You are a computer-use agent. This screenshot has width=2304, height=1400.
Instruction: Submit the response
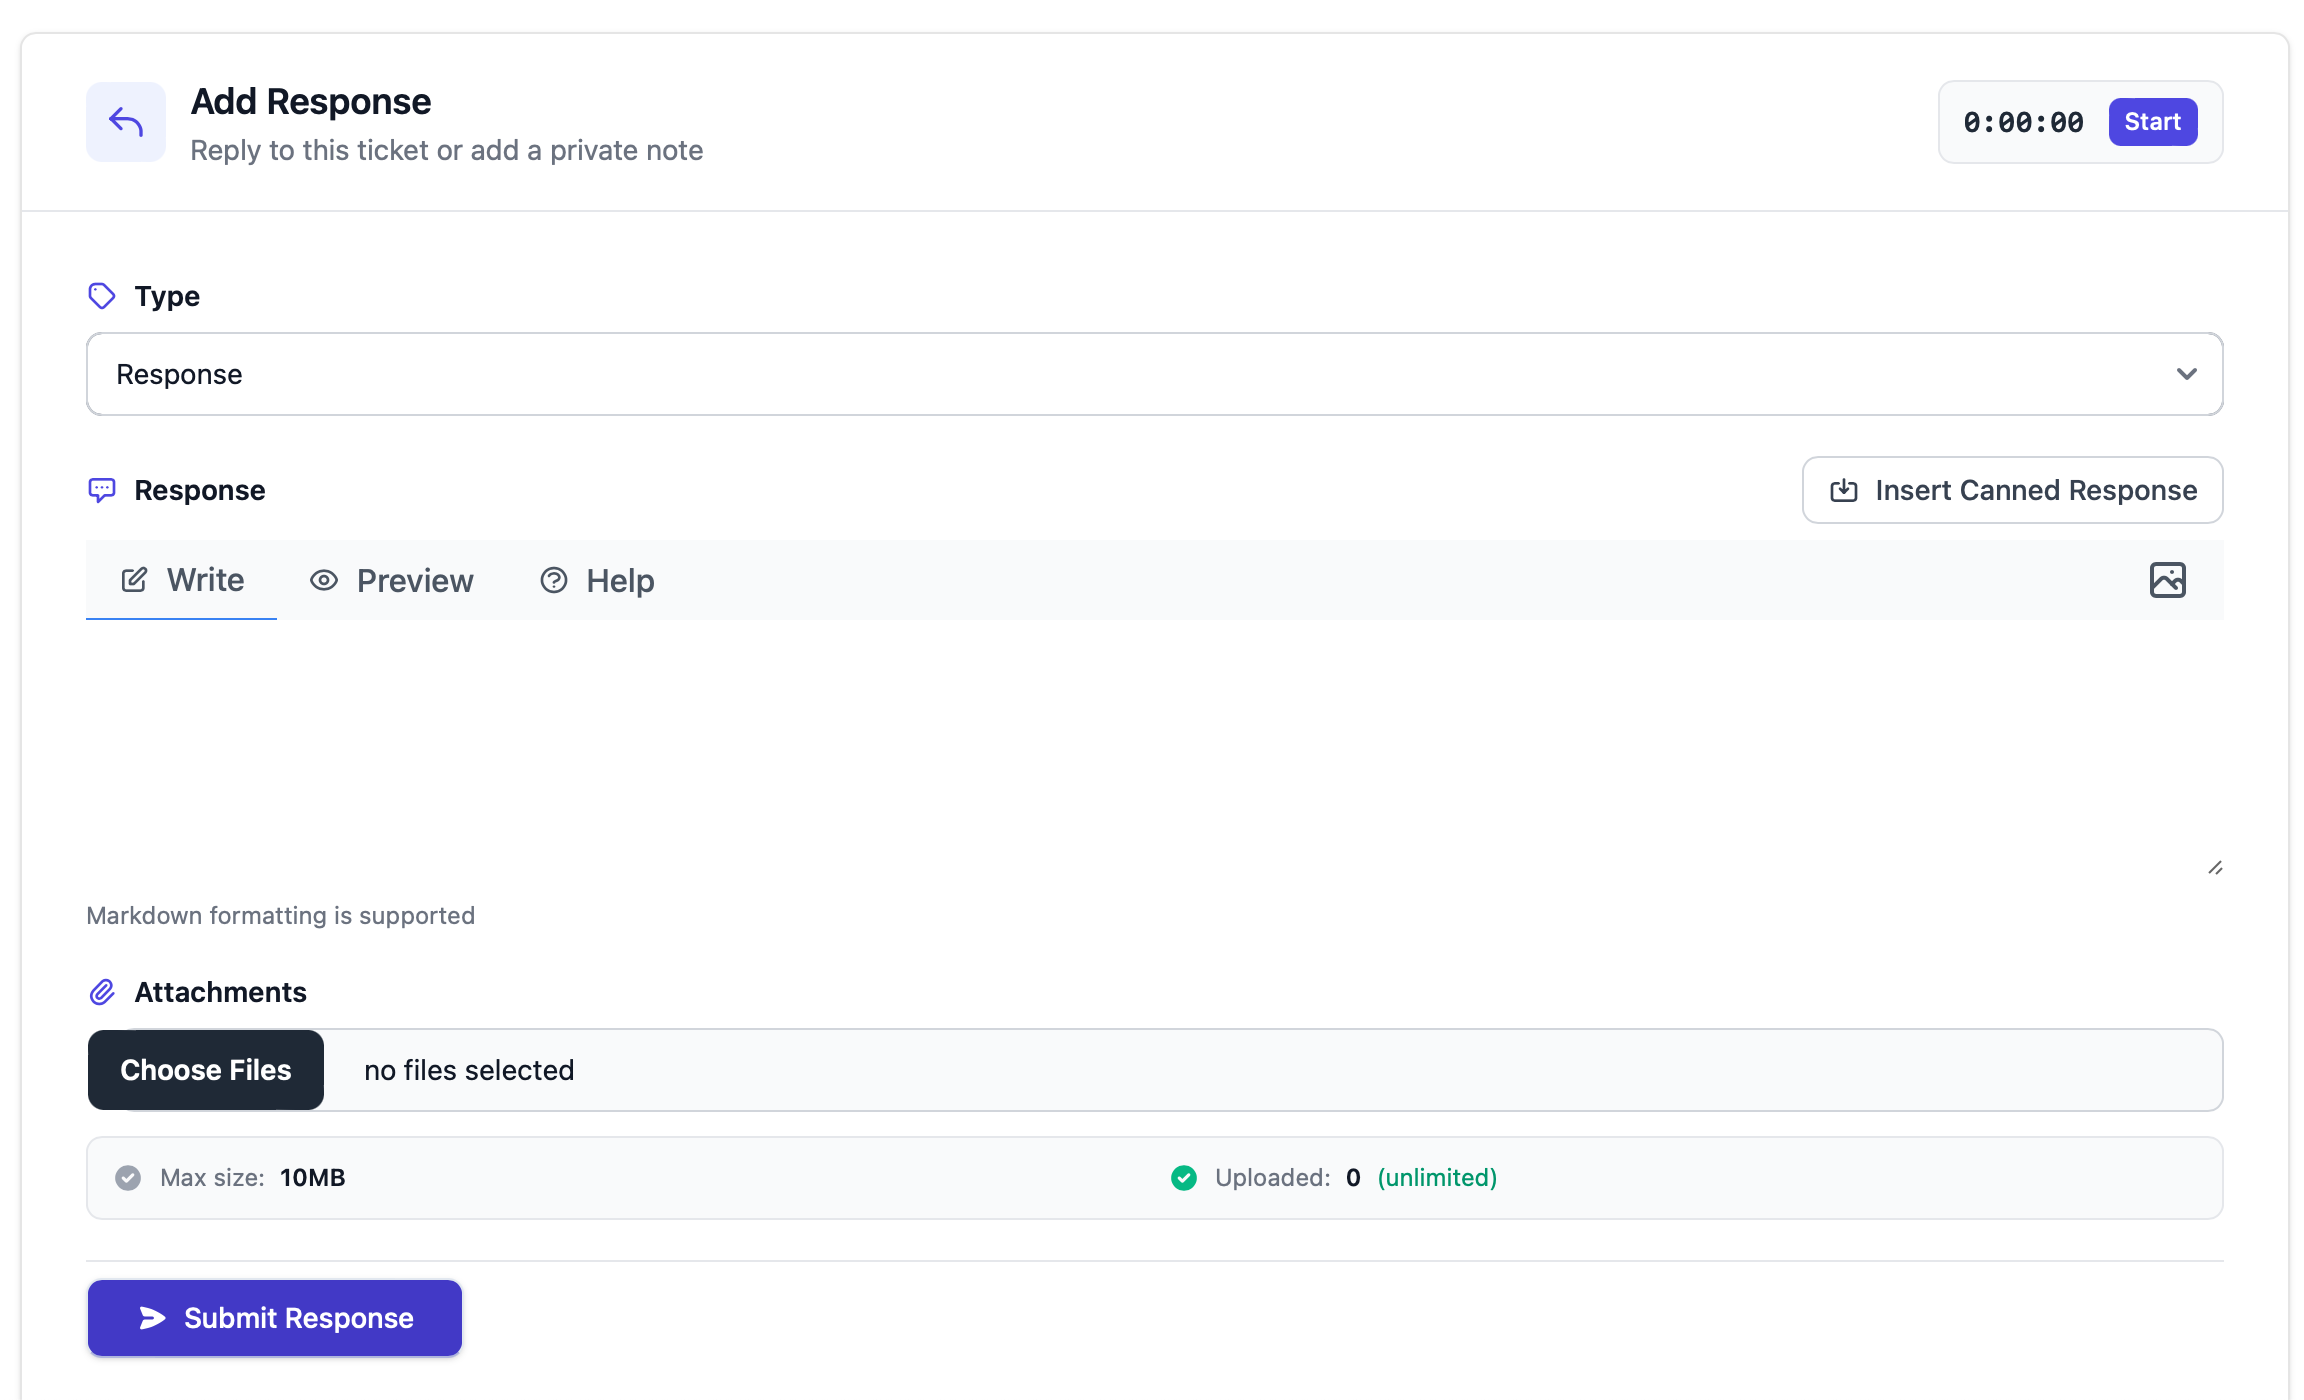275,1318
